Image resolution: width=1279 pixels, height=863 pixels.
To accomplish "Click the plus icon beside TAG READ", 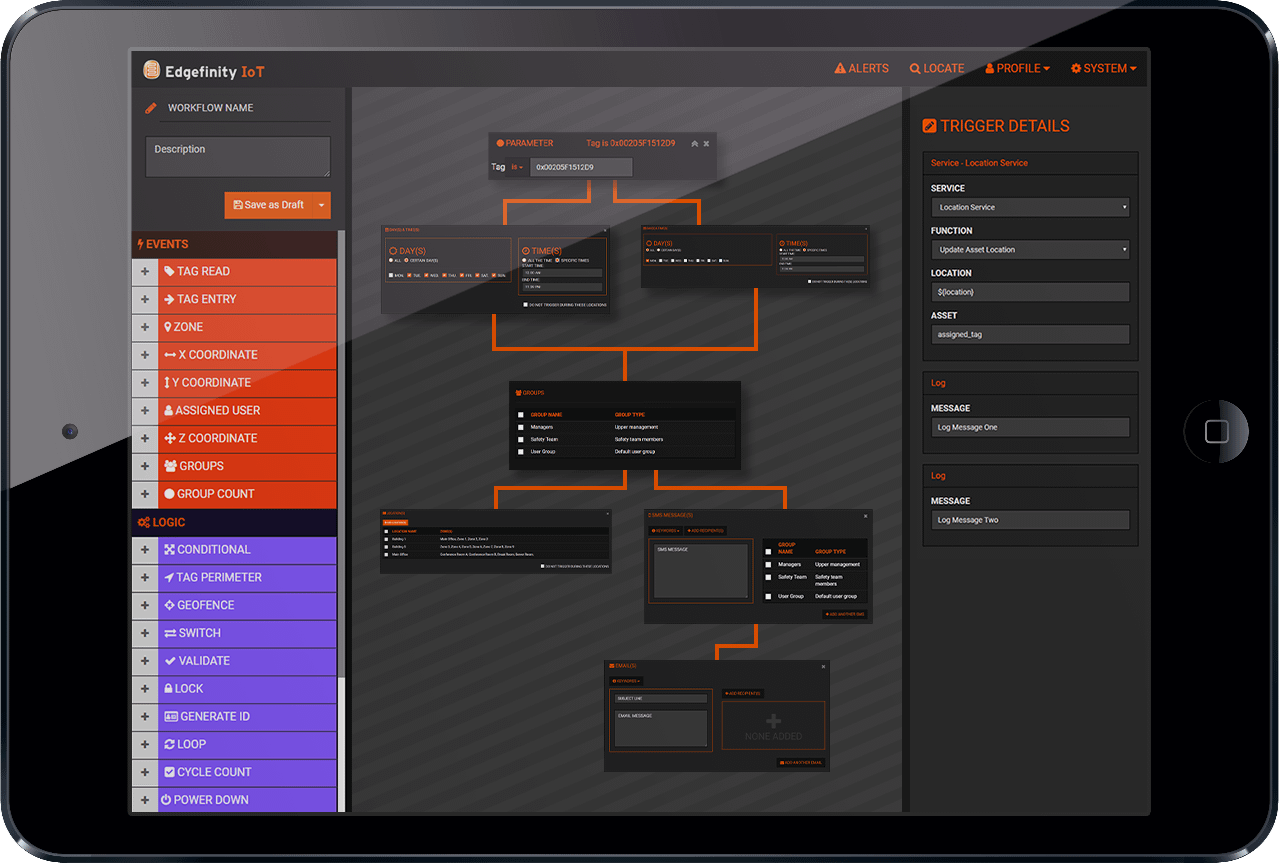I will 145,272.
